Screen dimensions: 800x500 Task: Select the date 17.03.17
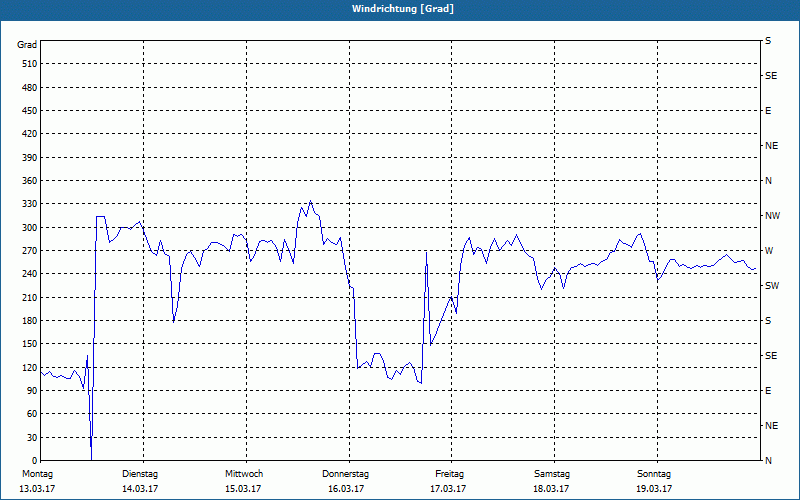tap(448, 489)
